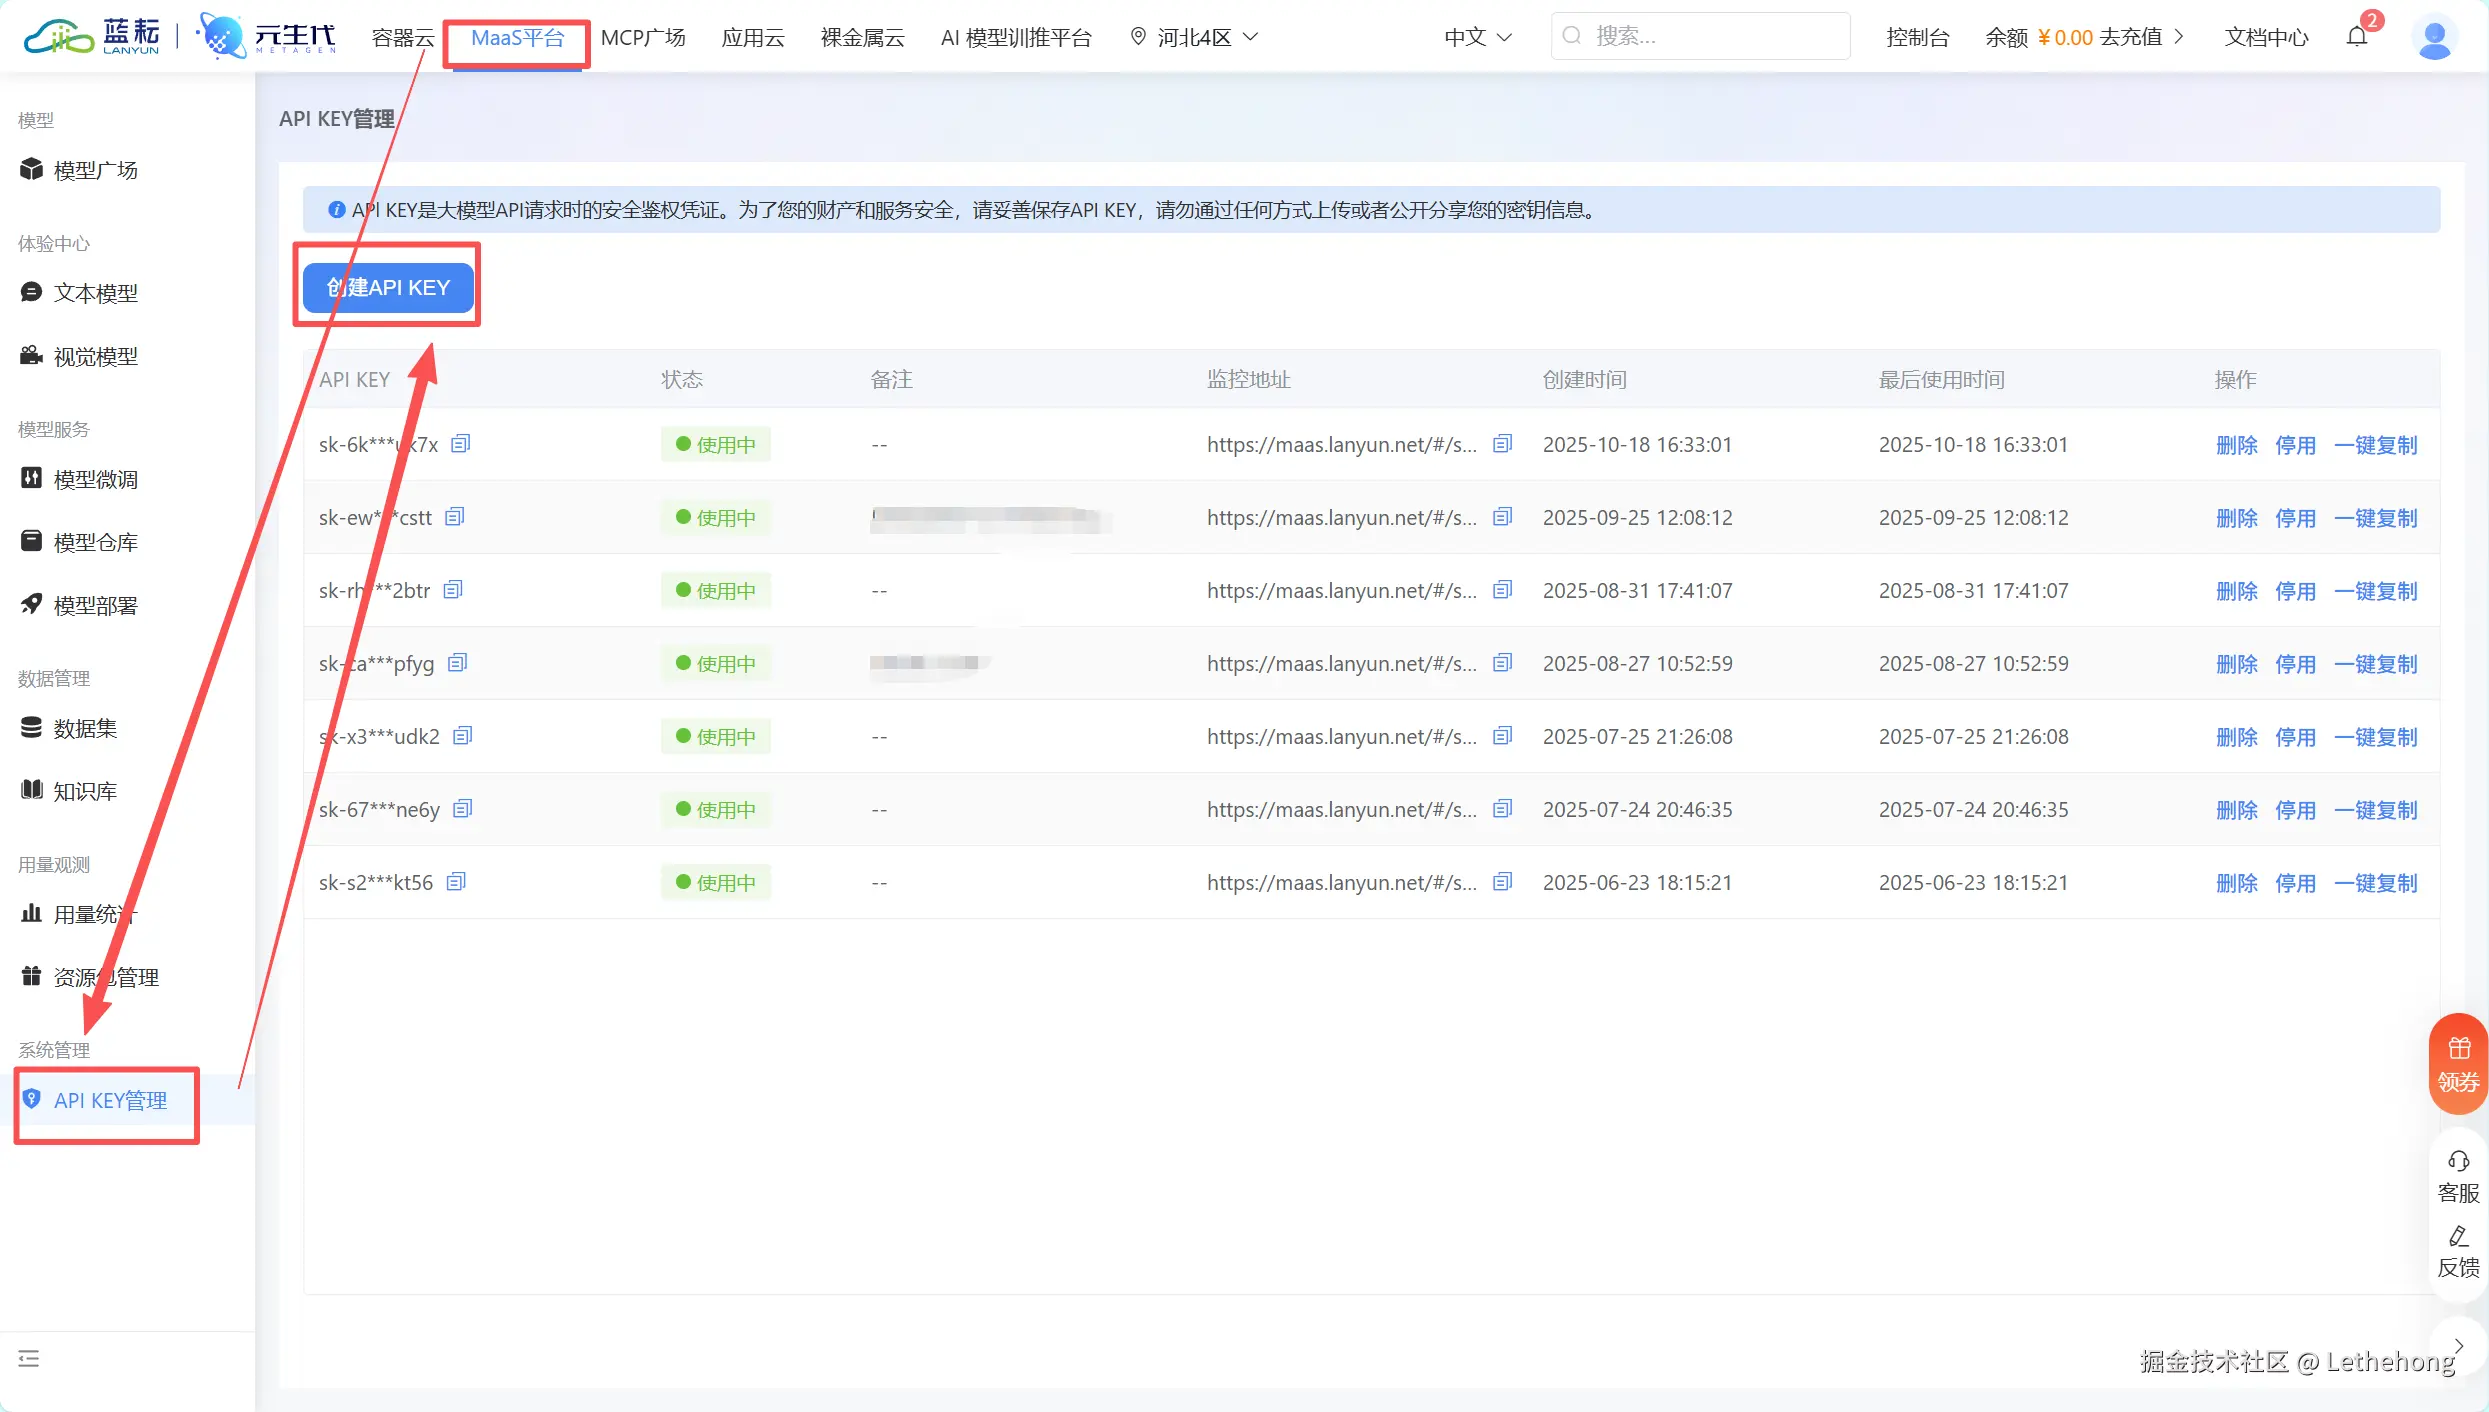Delete the sk-ew***cstt key via 删除
2489x1412 pixels.
(2236, 518)
